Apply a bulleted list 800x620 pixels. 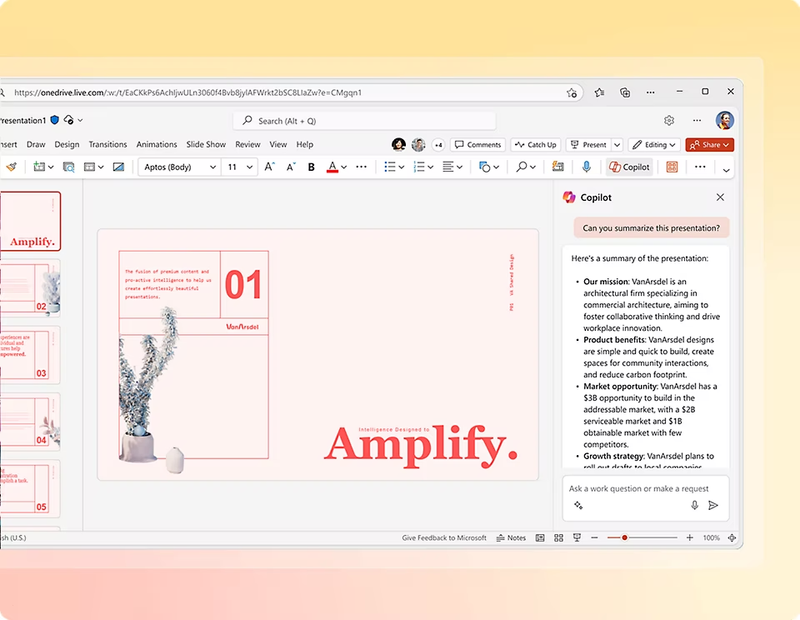390,167
